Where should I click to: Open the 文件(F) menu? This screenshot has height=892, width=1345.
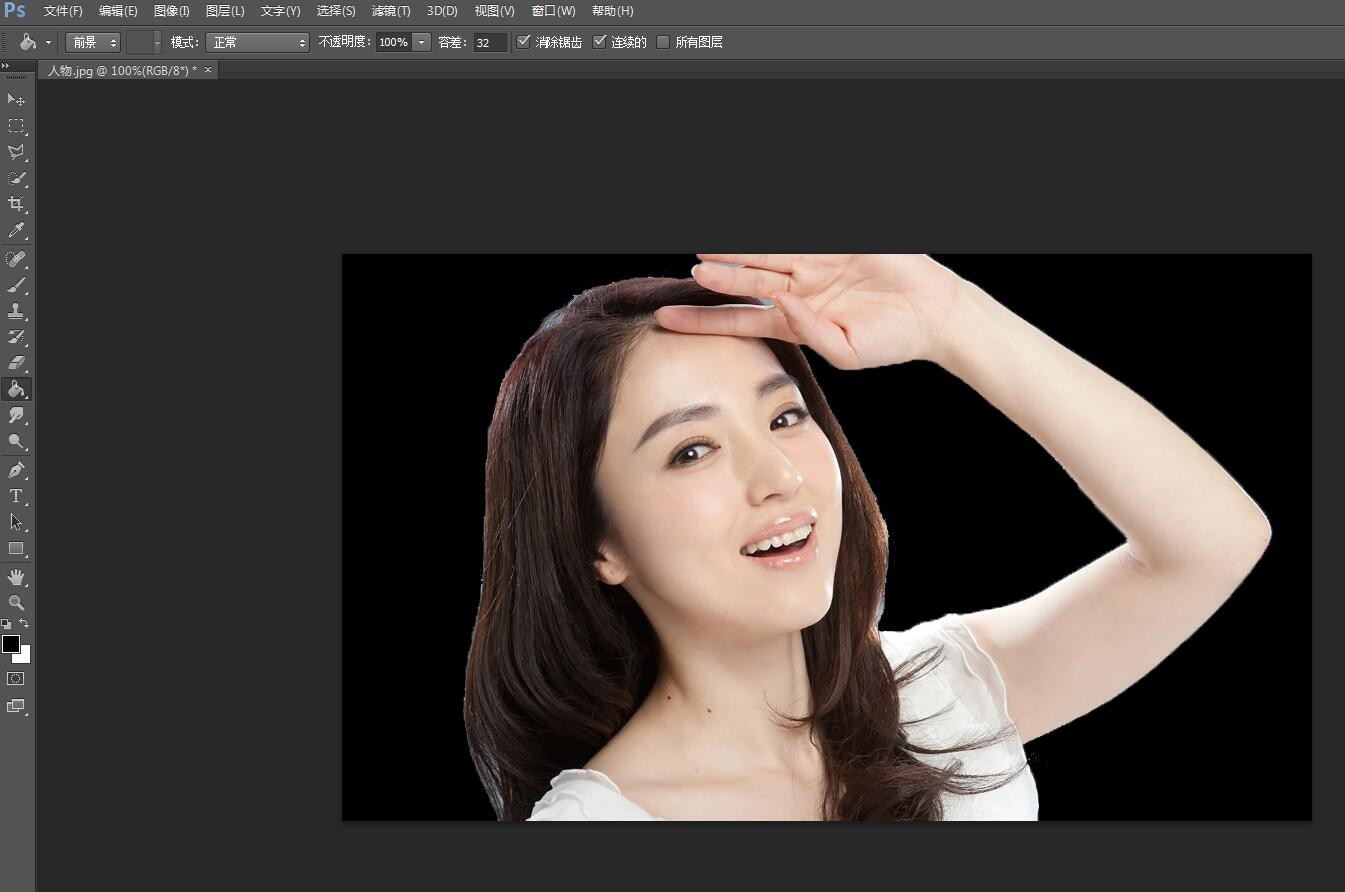(63, 11)
